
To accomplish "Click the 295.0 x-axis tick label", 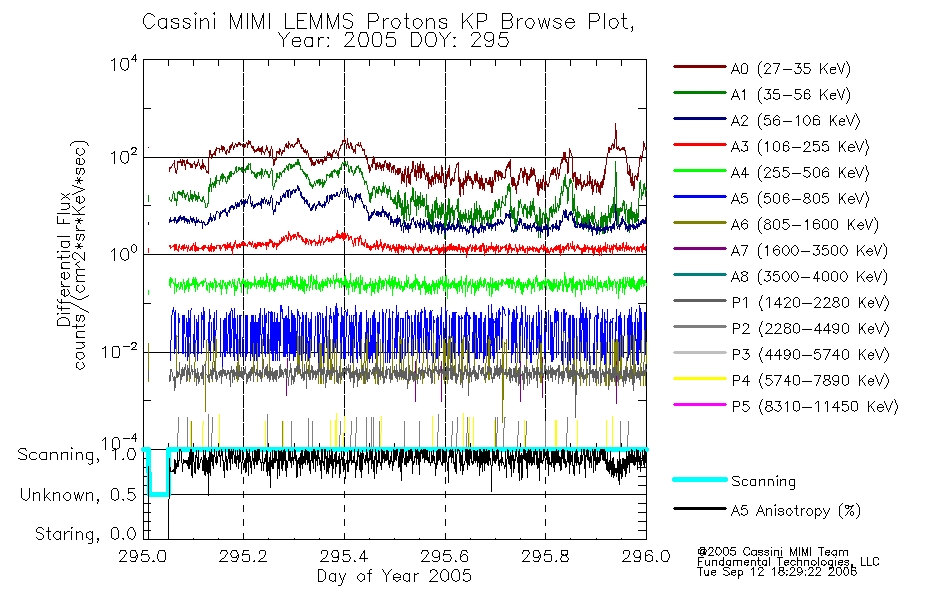I will [143, 556].
